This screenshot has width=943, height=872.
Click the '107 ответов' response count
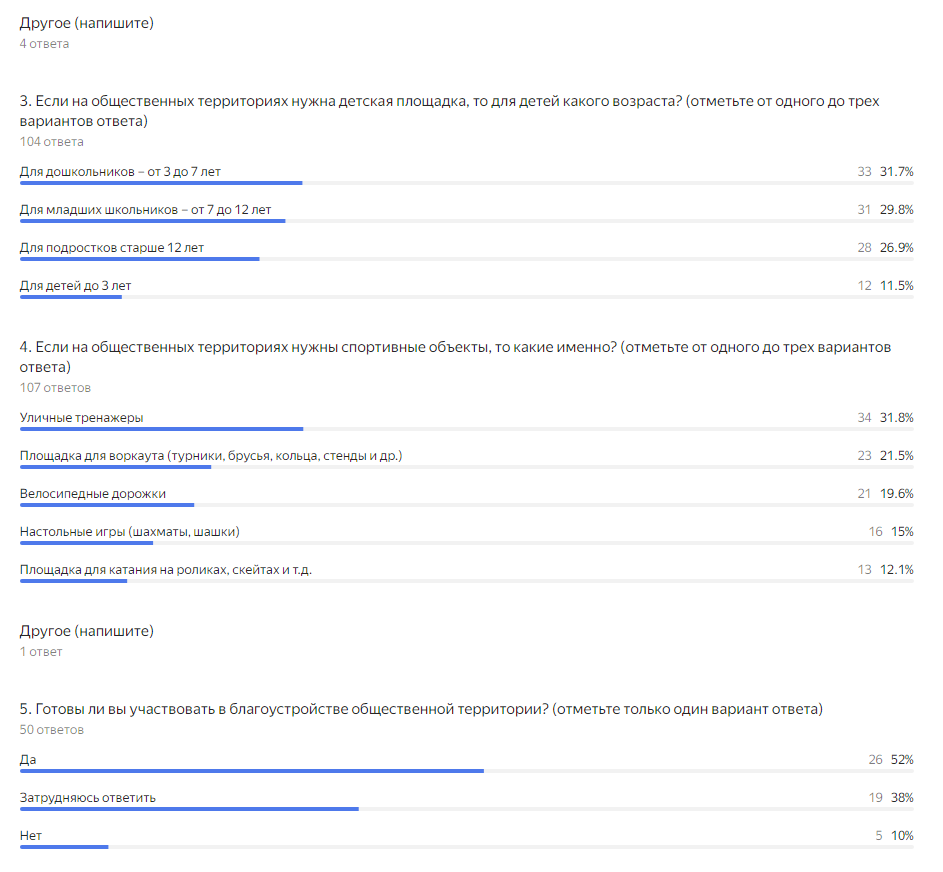tap(55, 388)
